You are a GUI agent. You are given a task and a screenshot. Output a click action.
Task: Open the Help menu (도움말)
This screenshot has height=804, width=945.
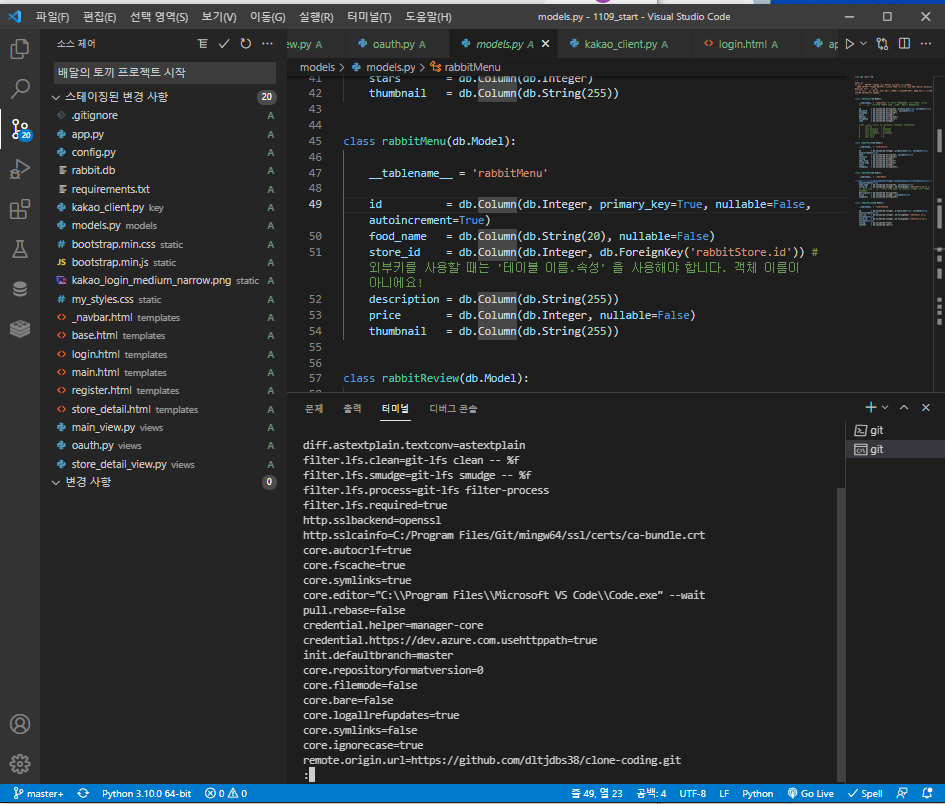click(427, 17)
